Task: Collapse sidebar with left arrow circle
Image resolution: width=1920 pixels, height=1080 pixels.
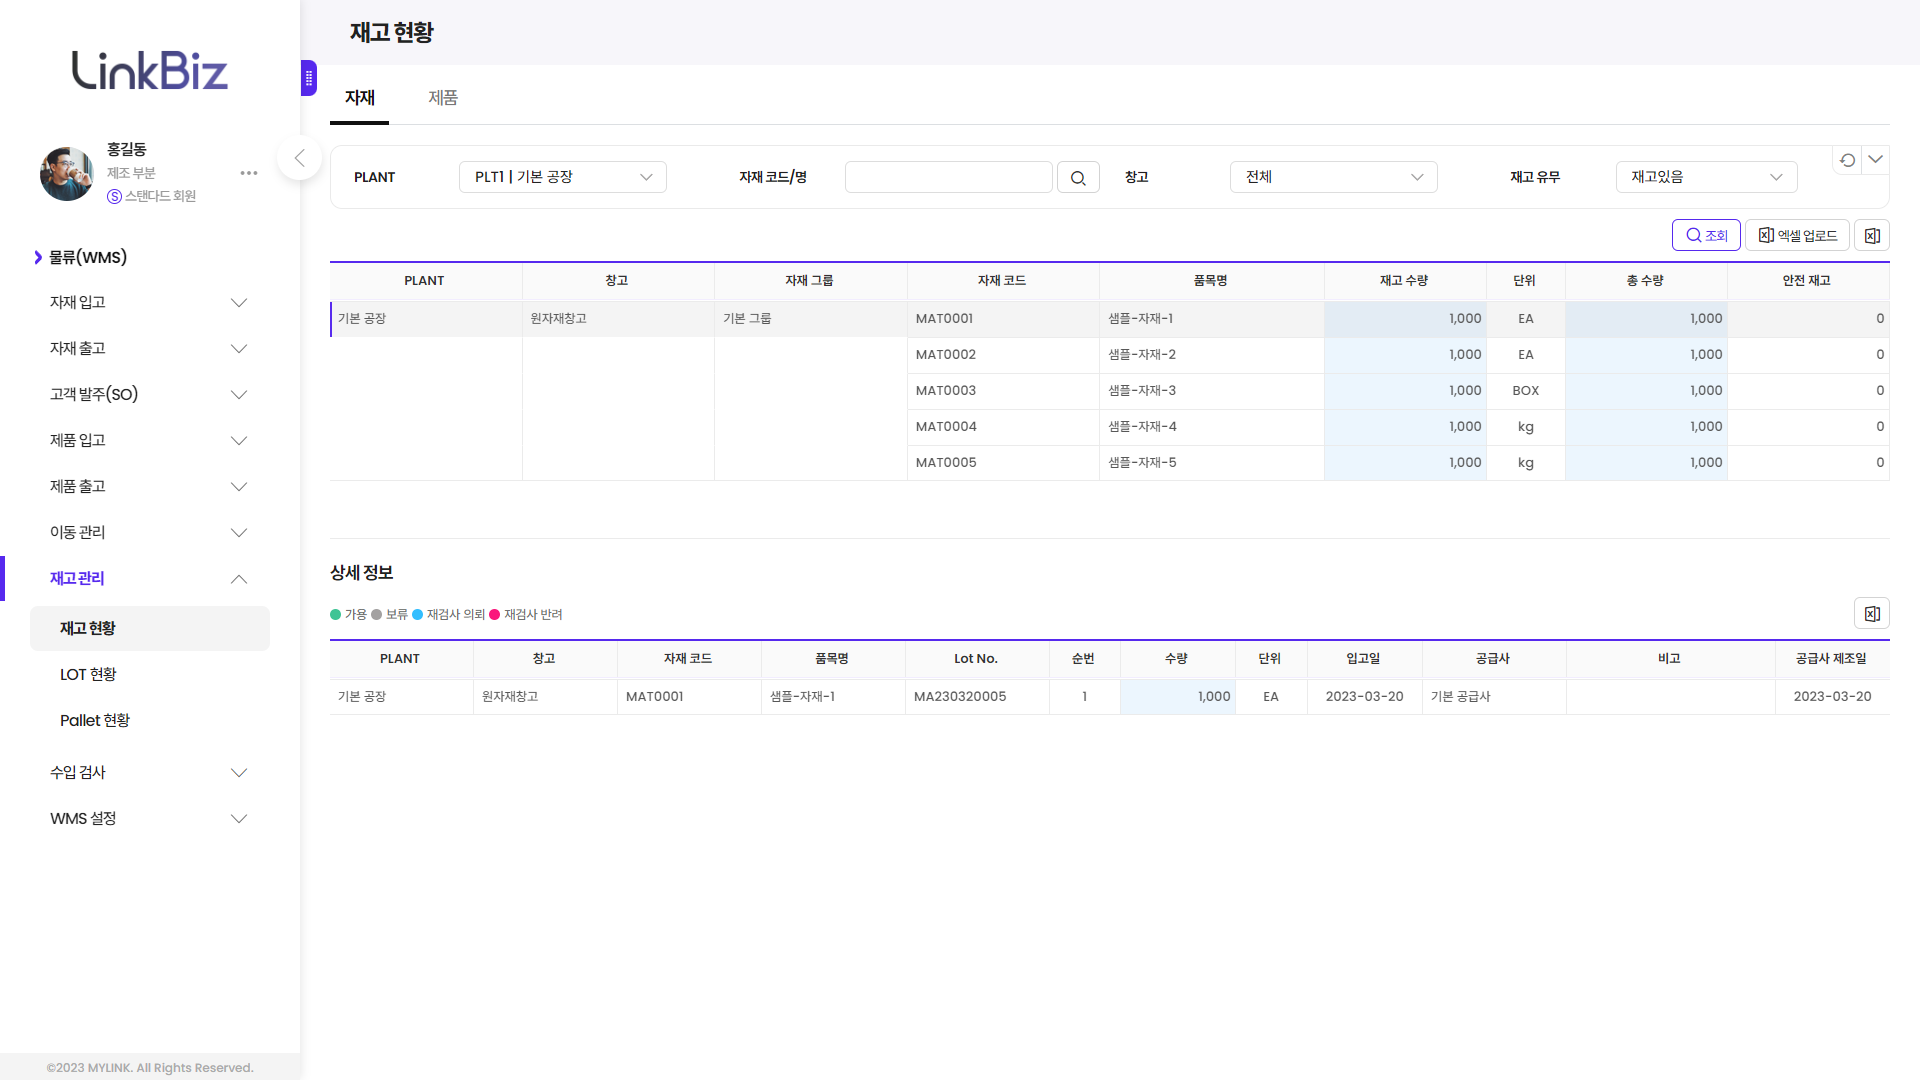Action: (299, 158)
